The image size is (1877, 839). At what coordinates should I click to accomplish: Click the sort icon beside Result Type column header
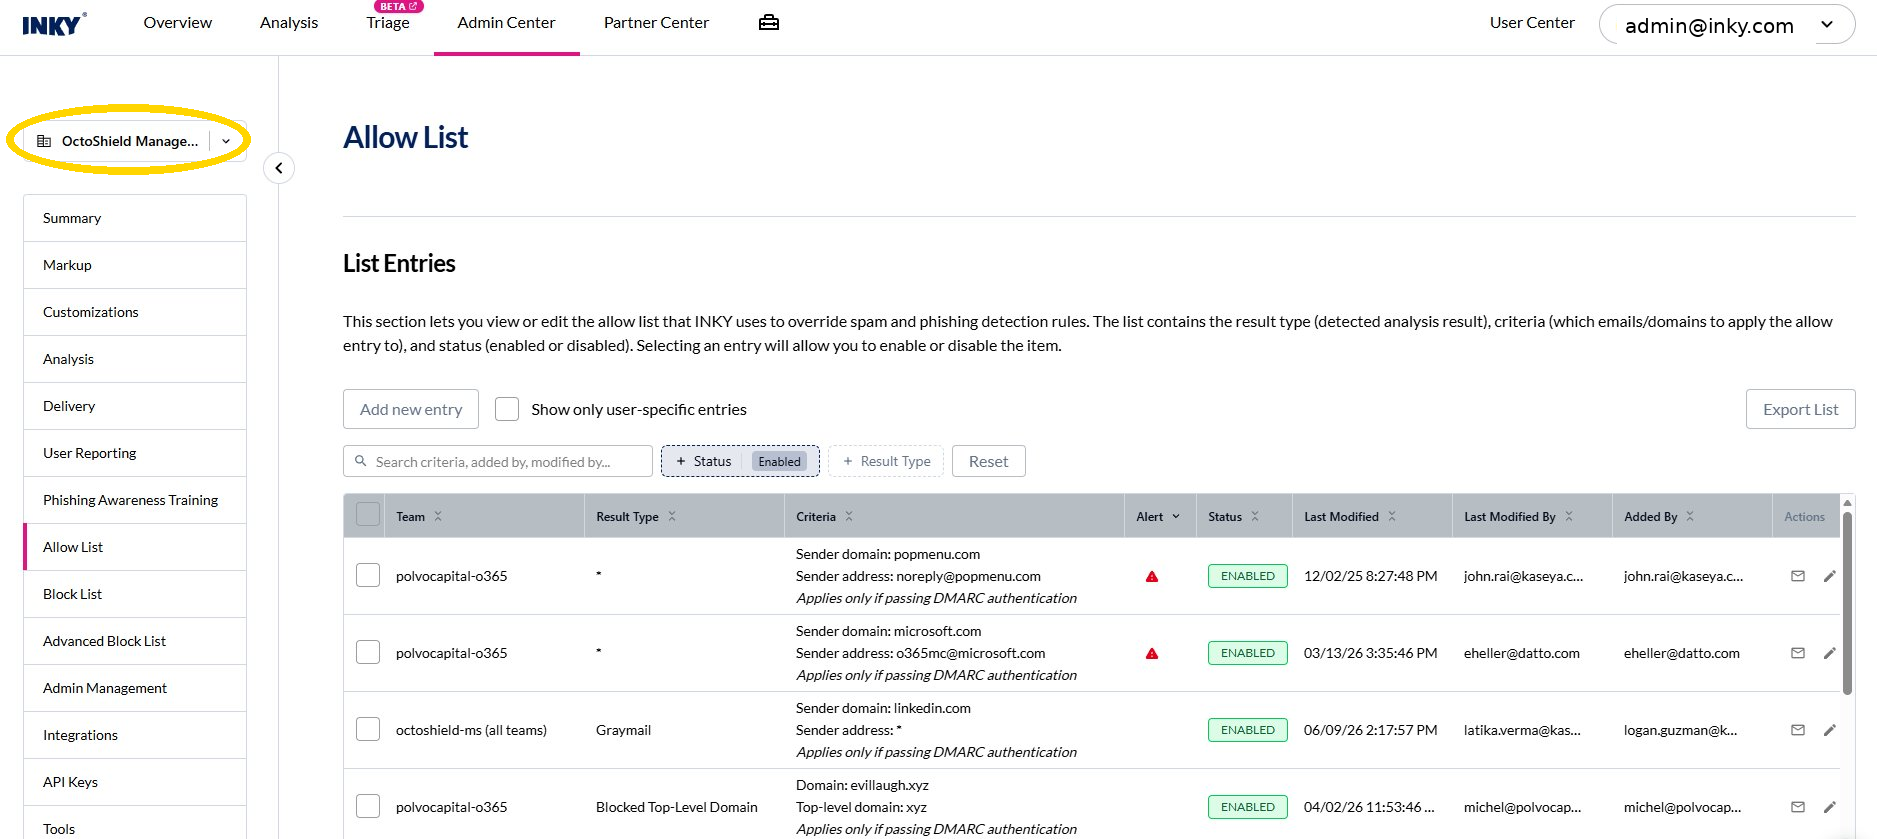click(x=672, y=516)
